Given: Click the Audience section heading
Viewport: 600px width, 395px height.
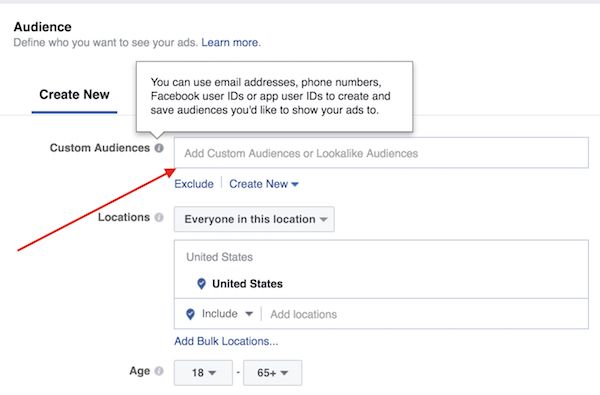Looking at the screenshot, I should 42,27.
